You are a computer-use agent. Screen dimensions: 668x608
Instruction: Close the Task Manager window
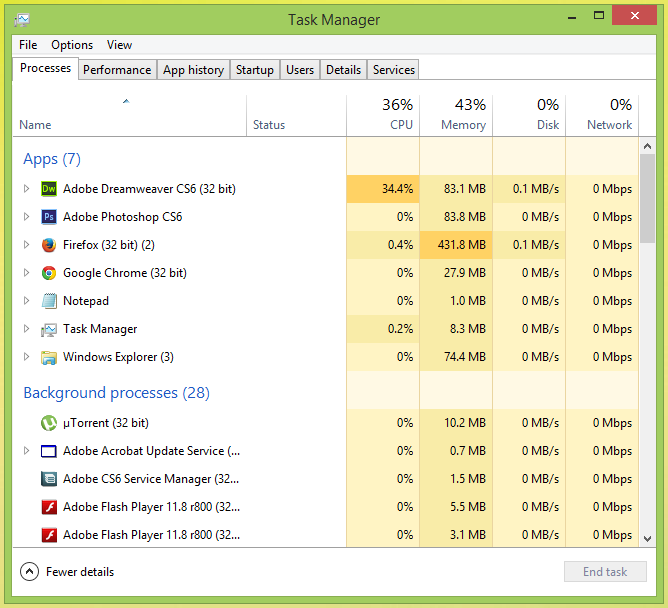pos(634,15)
